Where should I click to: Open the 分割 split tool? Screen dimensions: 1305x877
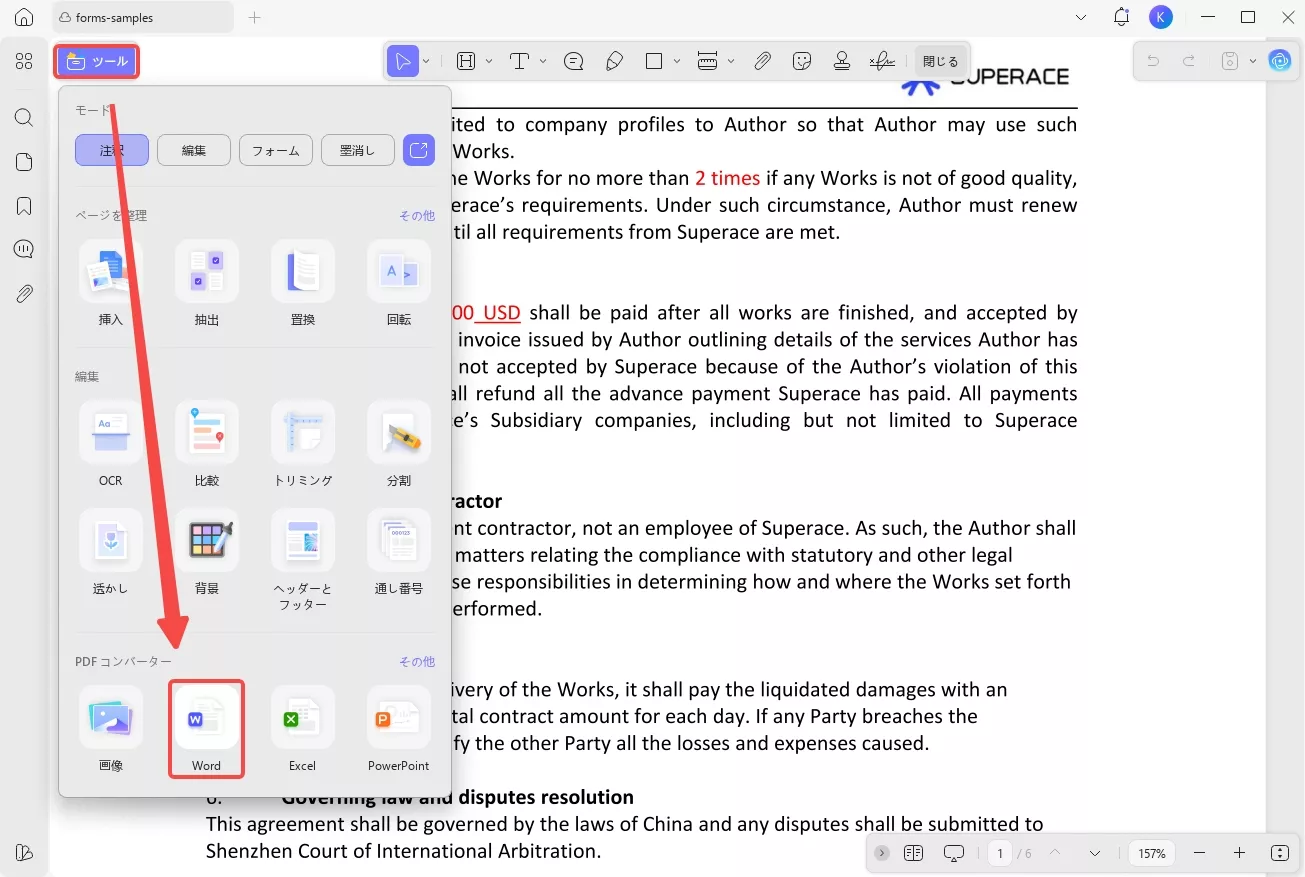point(399,446)
